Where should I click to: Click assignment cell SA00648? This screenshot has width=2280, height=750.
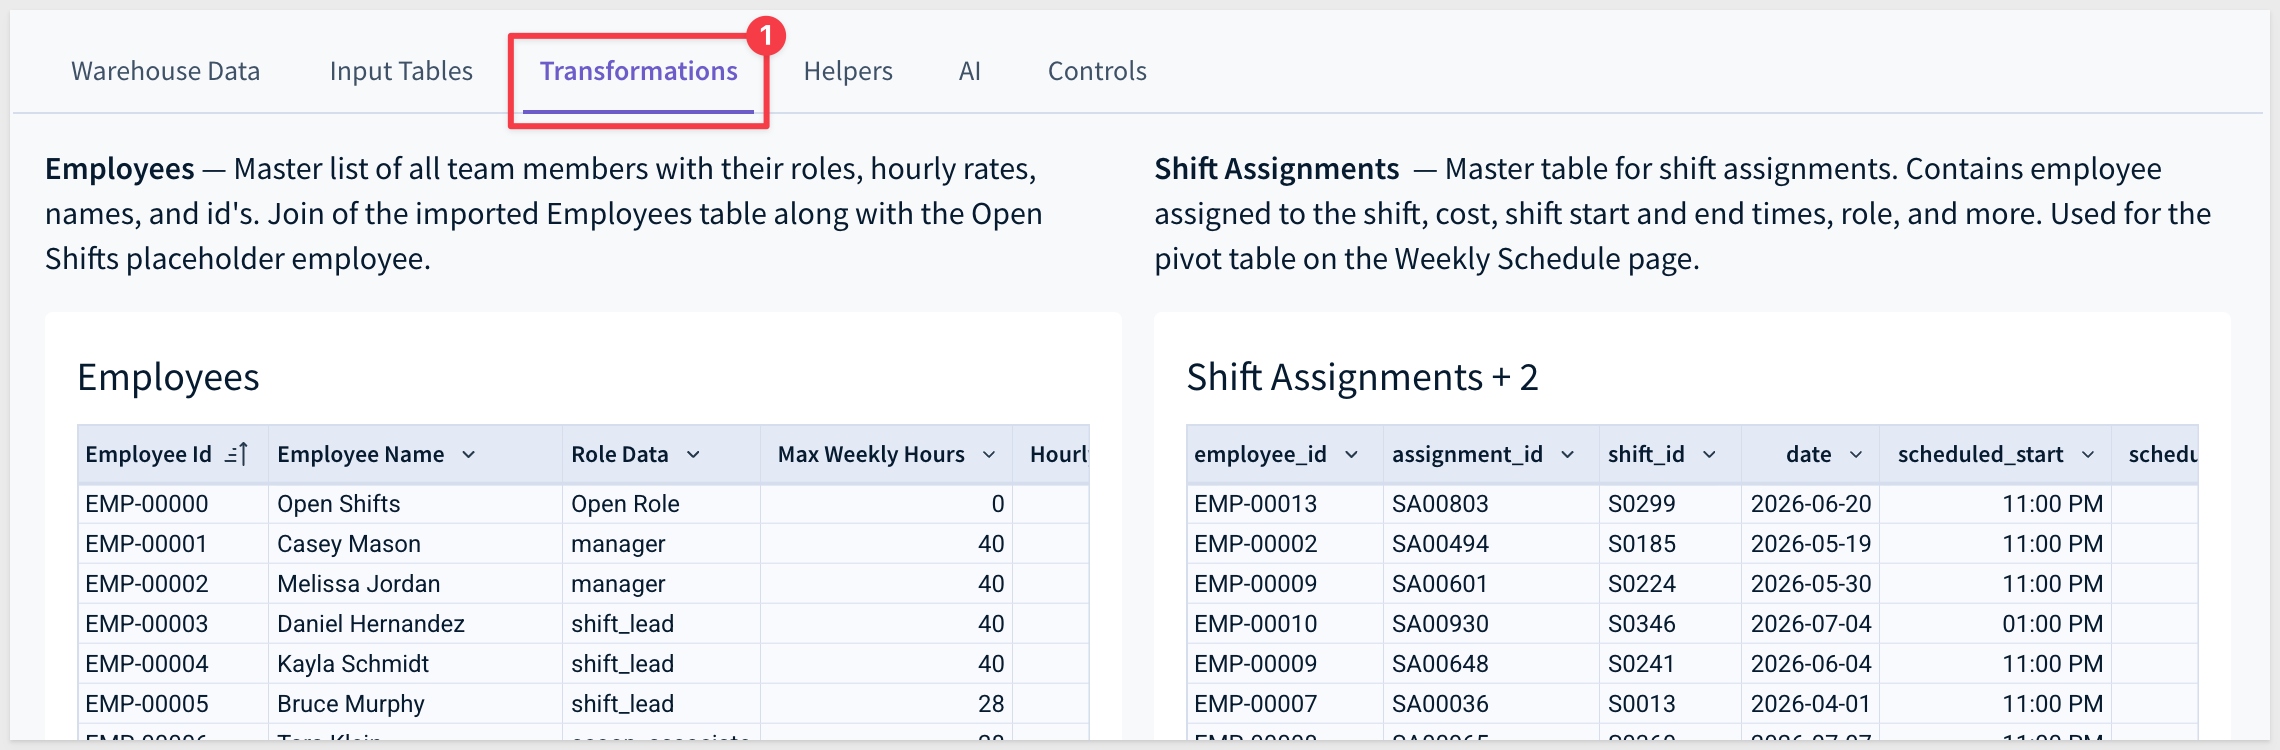coord(1491,664)
